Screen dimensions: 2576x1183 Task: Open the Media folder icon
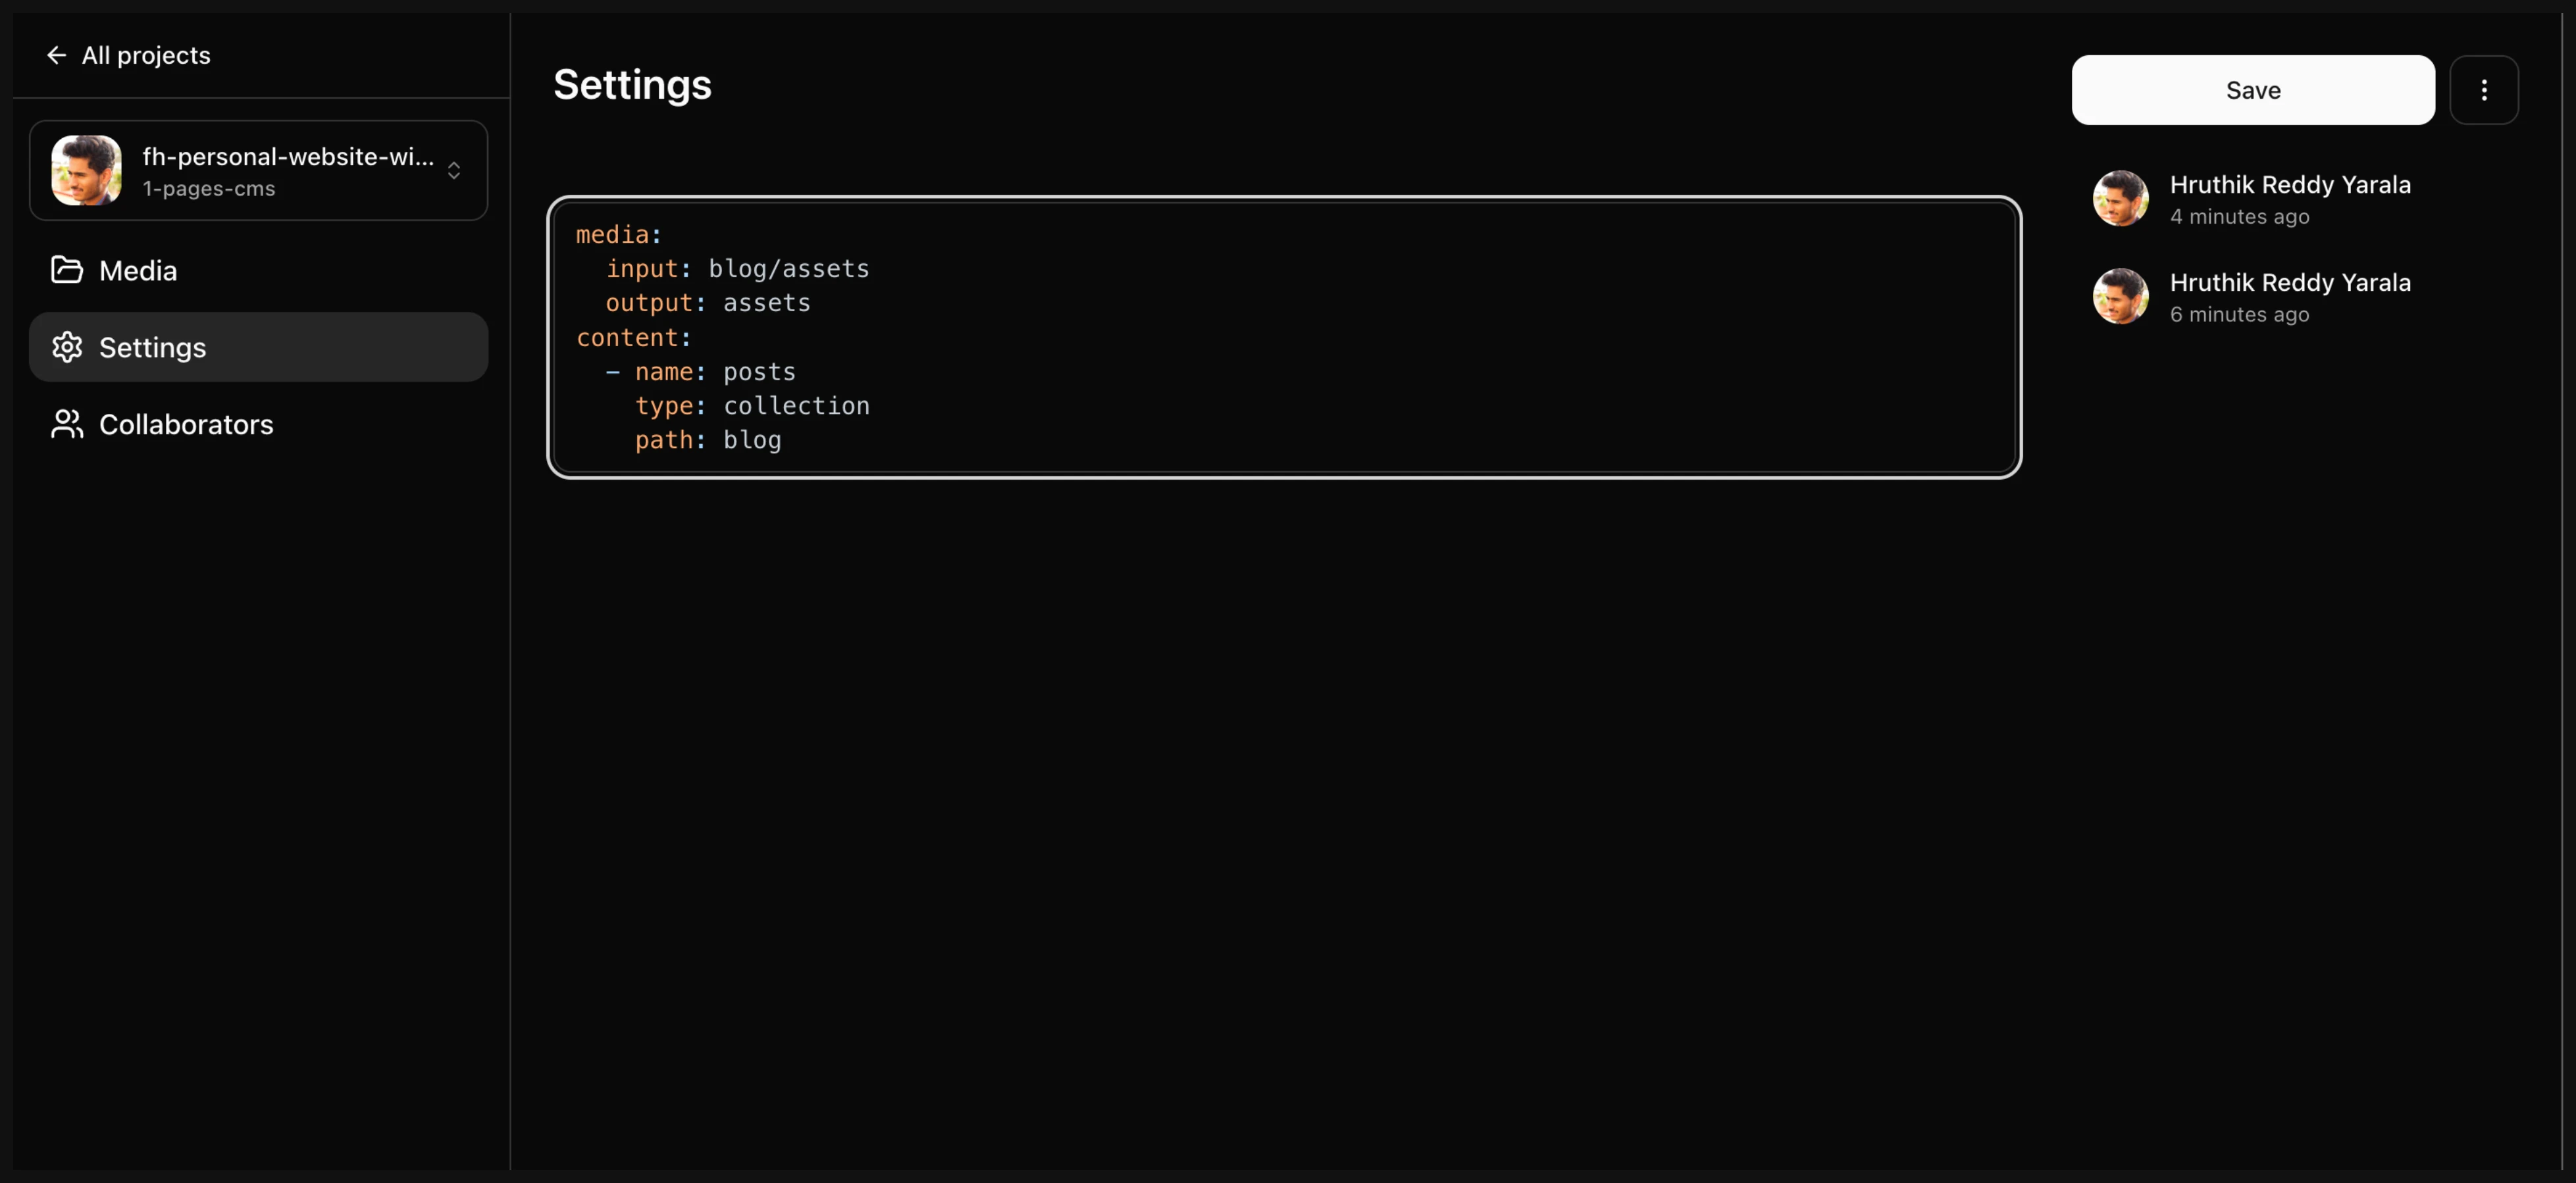[67, 270]
